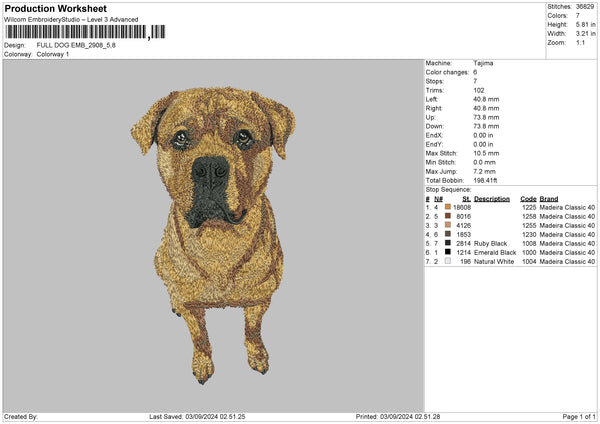Select the Machine value Tajima

coord(484,63)
